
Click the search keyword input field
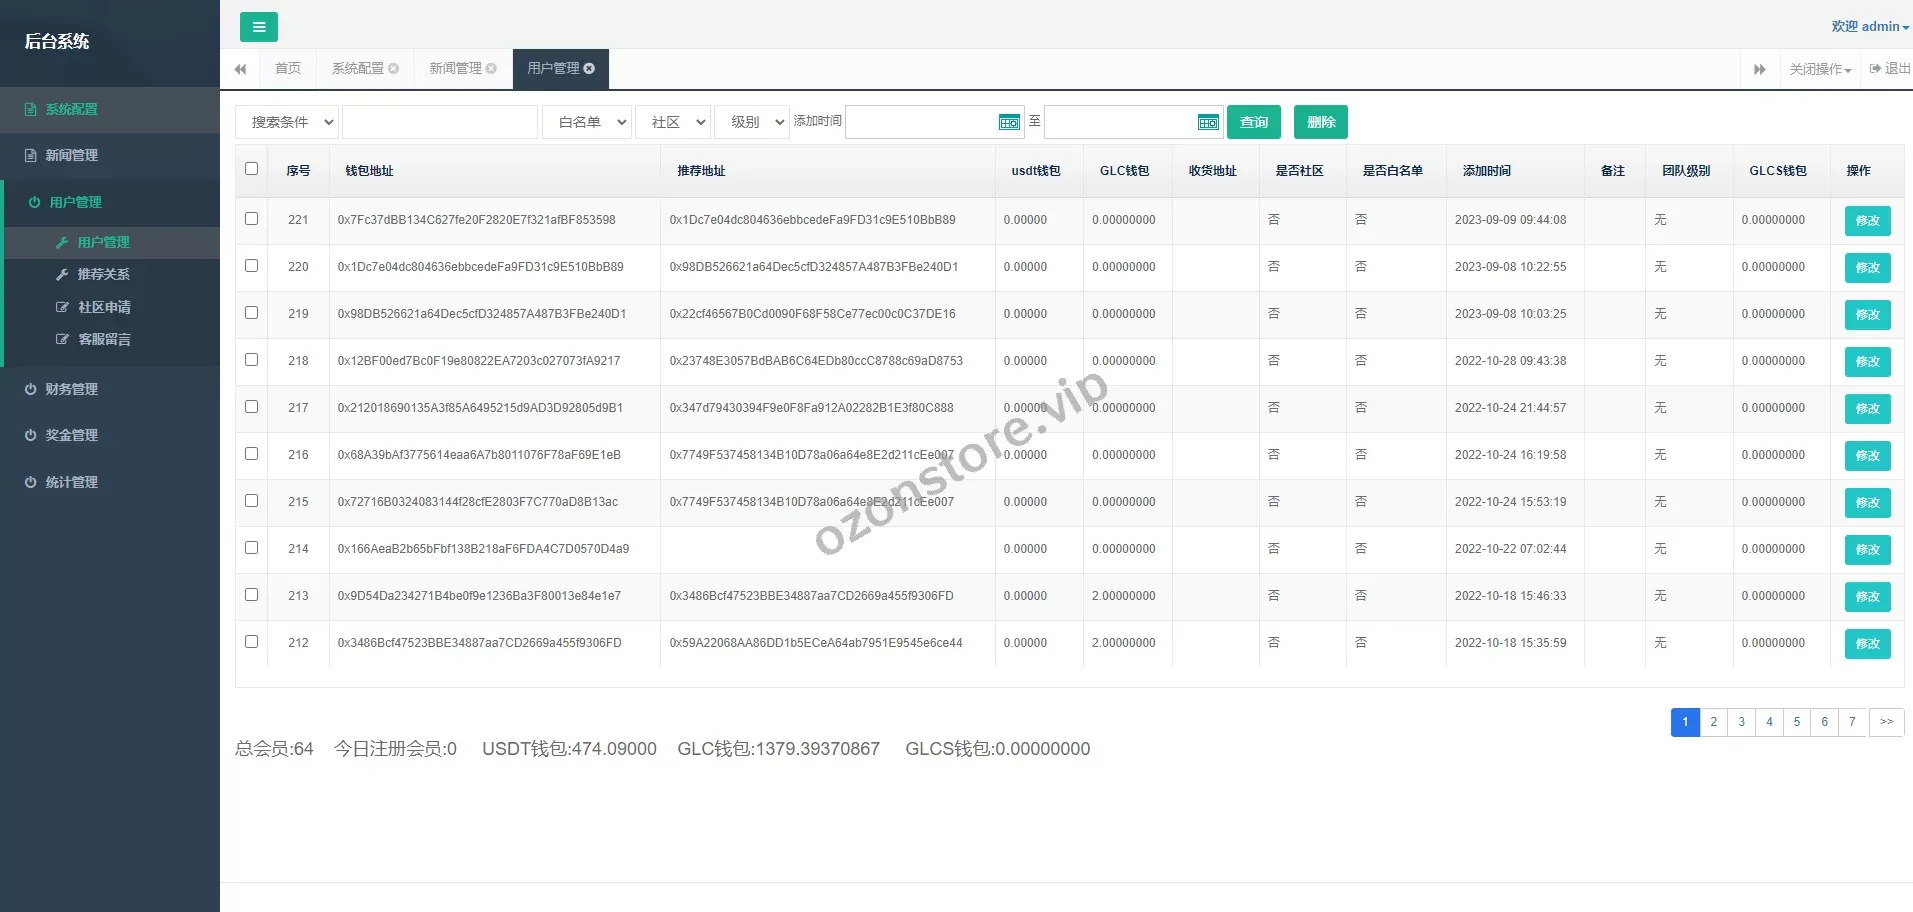[439, 122]
